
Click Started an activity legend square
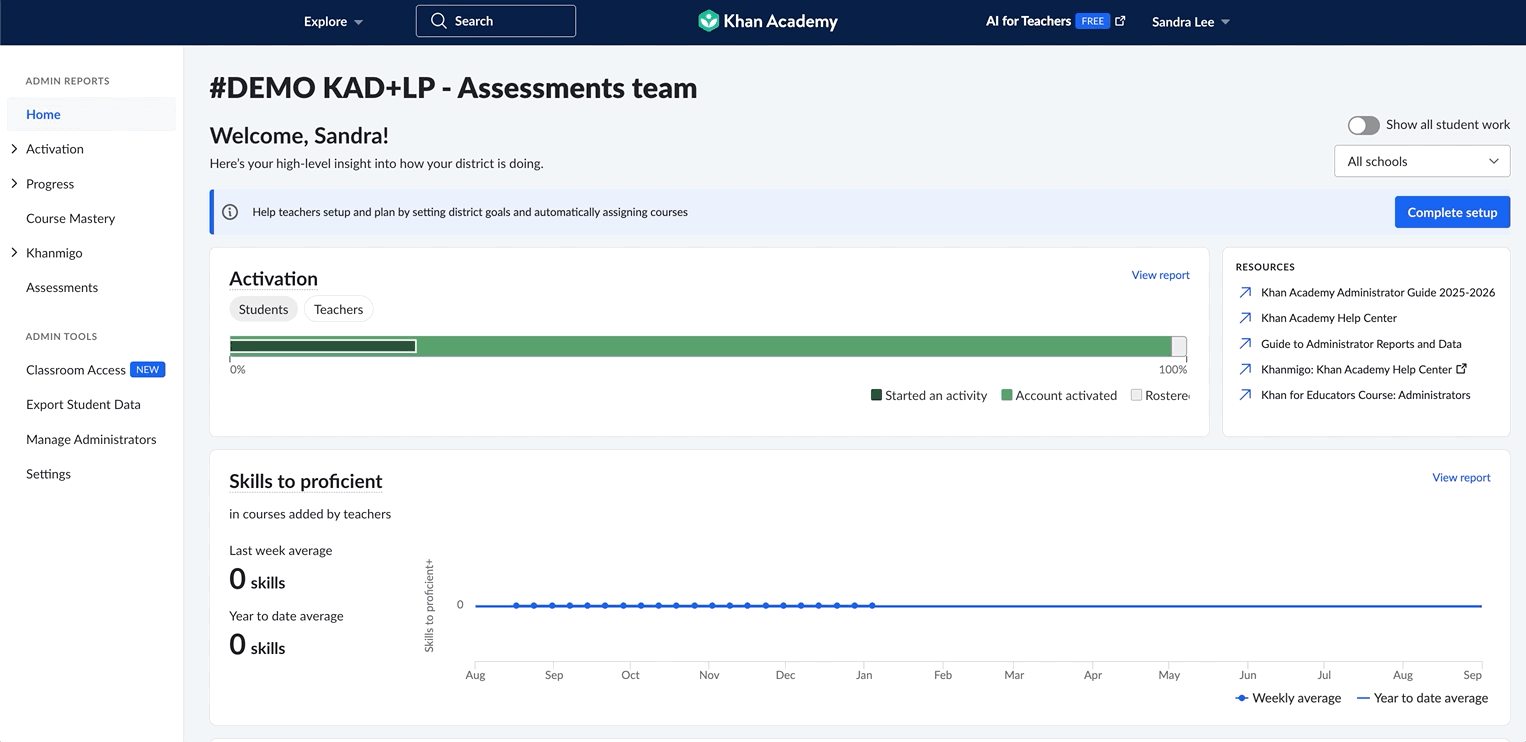876,395
